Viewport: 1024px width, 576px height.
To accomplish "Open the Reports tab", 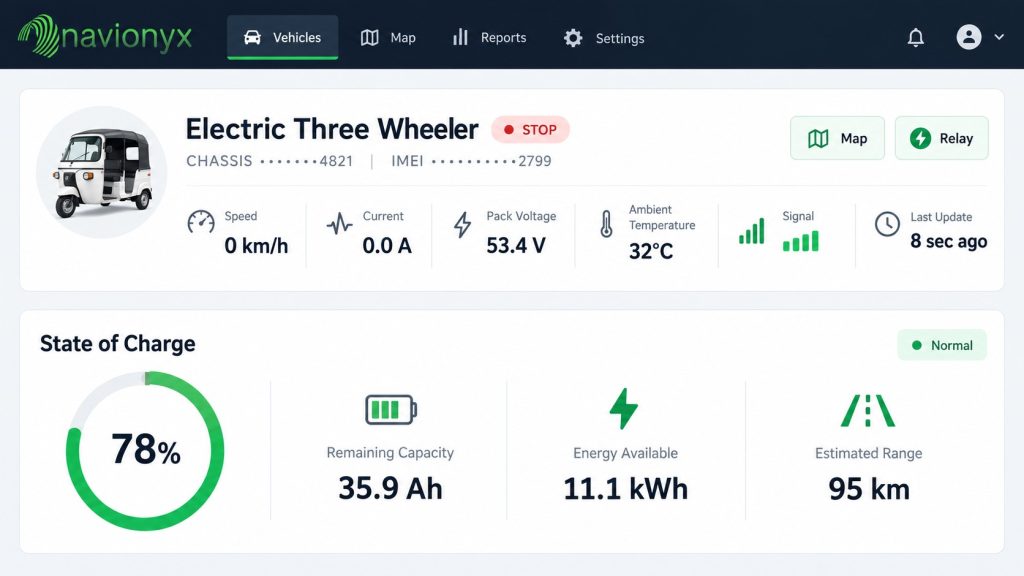I will (489, 38).
